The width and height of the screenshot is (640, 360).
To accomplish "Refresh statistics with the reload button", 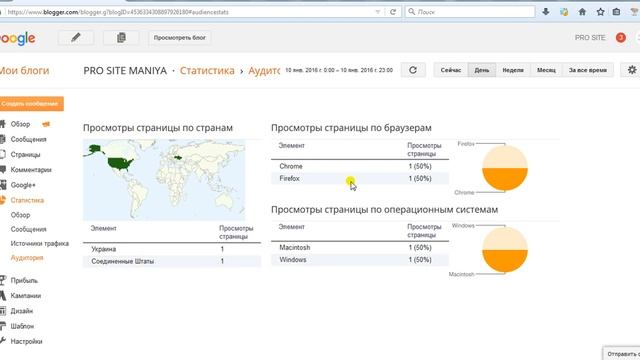I will (x=413, y=70).
